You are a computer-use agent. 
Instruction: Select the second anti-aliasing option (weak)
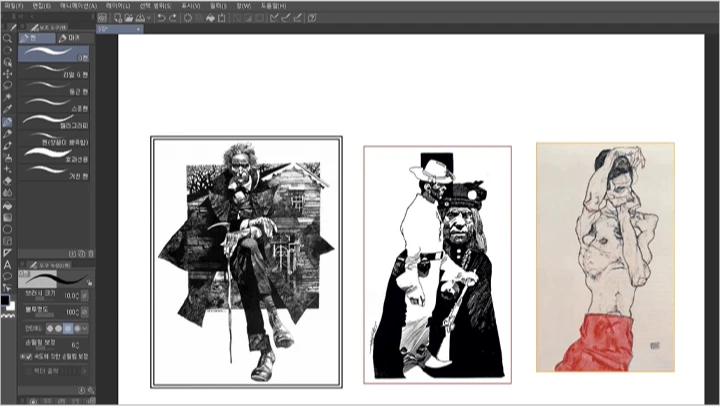pyautogui.click(x=59, y=328)
